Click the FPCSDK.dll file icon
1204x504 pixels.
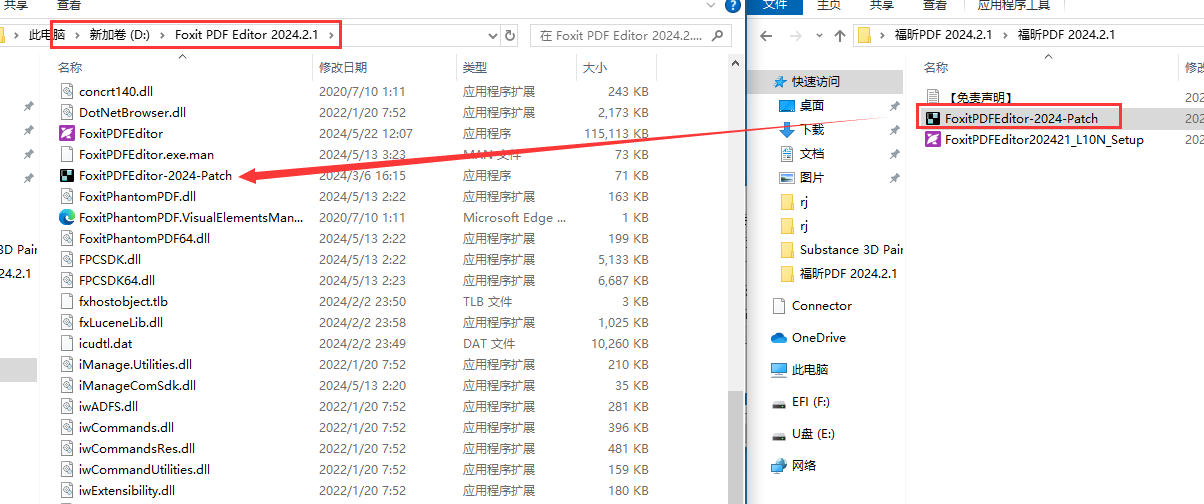(x=67, y=259)
